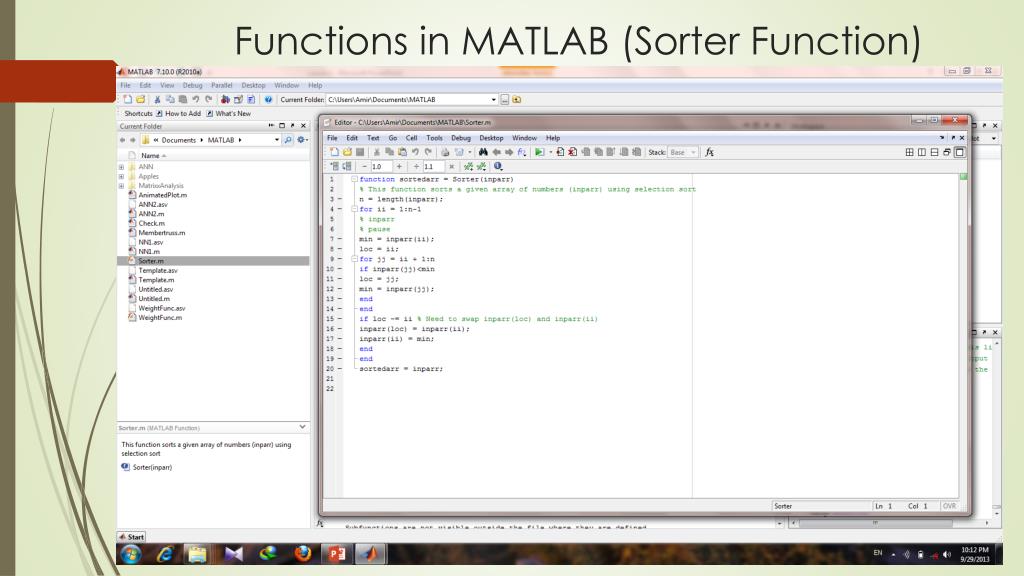The image size is (1024, 576).
Task: Click multiply button beside 1.1 field
Action: 451,167
